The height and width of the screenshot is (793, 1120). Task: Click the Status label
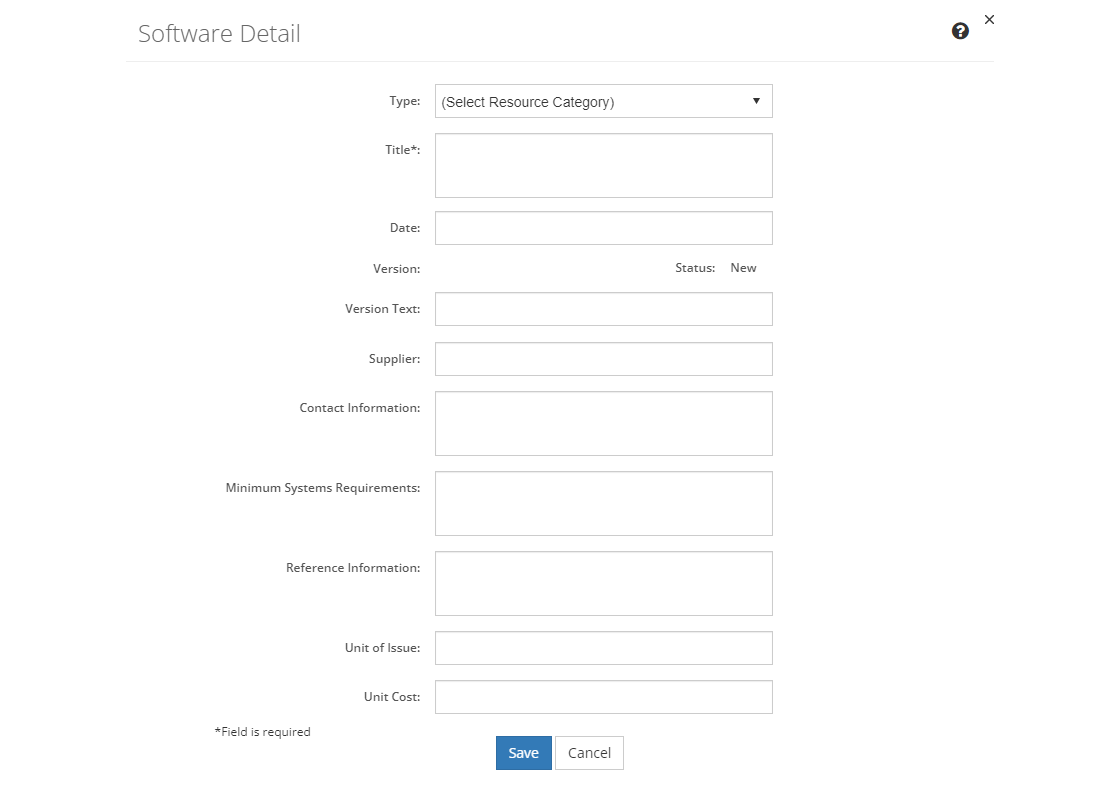tap(695, 268)
